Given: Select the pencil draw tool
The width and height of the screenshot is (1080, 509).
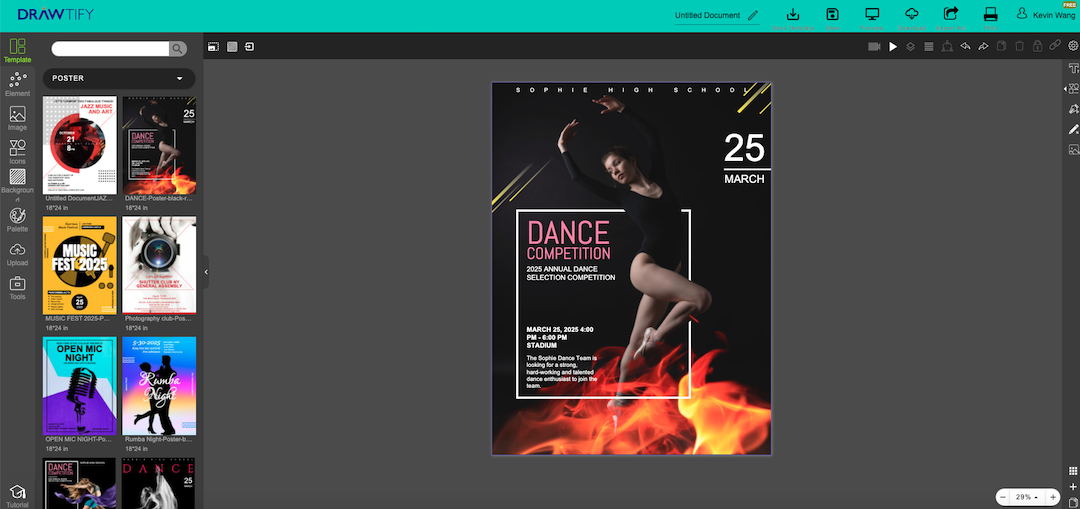Looking at the screenshot, I should [x=1073, y=129].
